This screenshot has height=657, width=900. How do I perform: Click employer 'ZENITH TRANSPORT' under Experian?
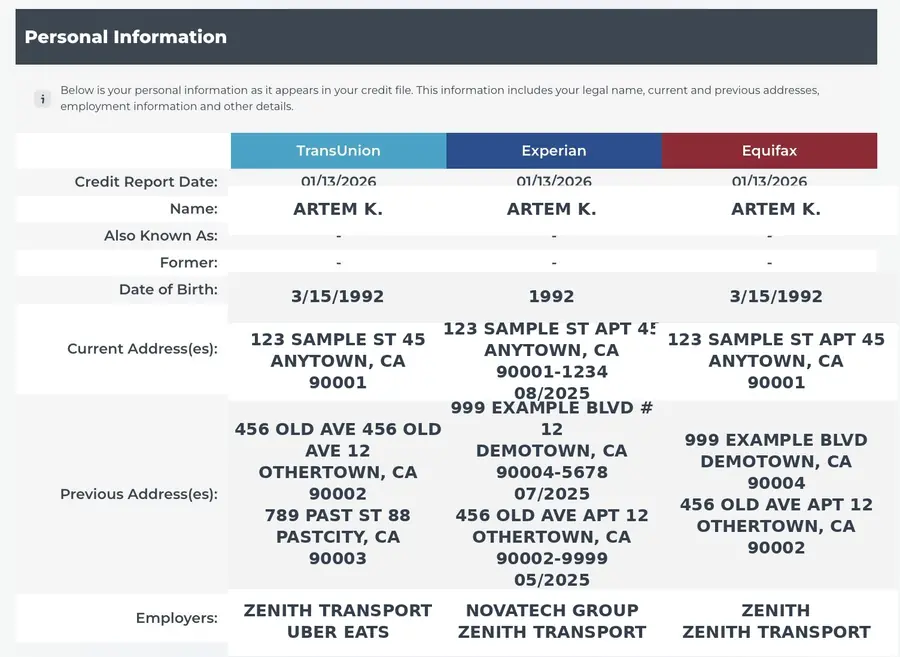tap(552, 632)
